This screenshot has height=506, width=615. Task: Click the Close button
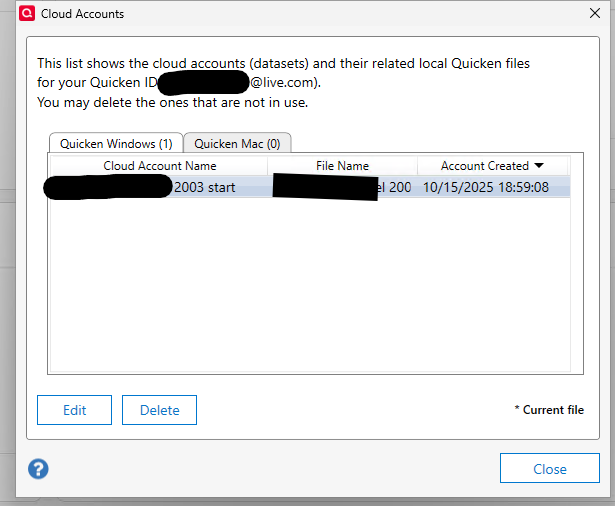coord(549,468)
